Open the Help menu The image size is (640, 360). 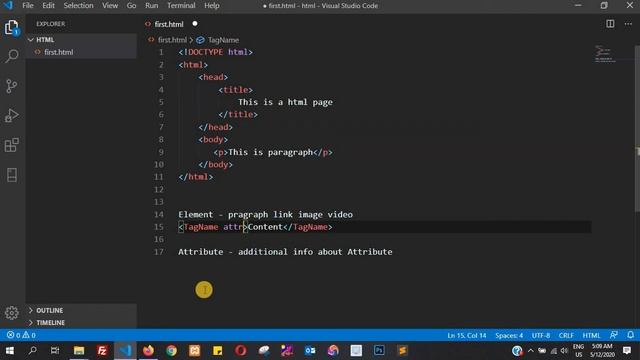coord(212,6)
